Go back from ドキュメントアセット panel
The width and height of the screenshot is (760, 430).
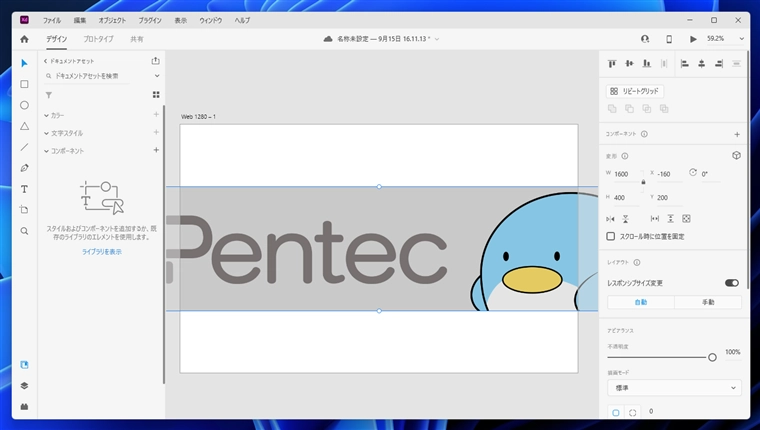point(46,61)
